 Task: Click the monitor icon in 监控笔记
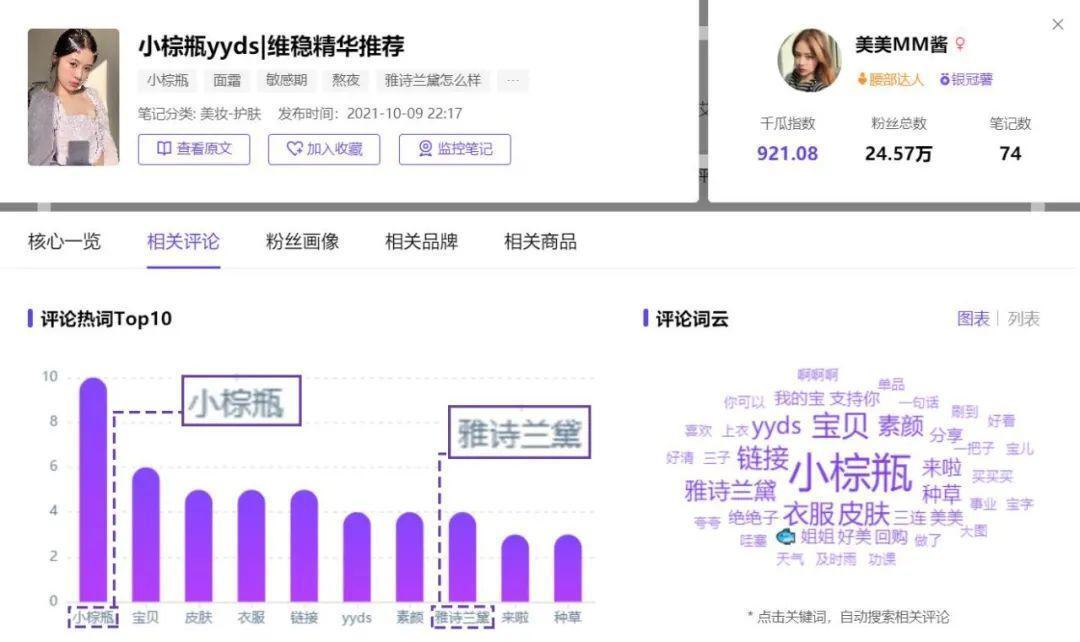coord(425,149)
